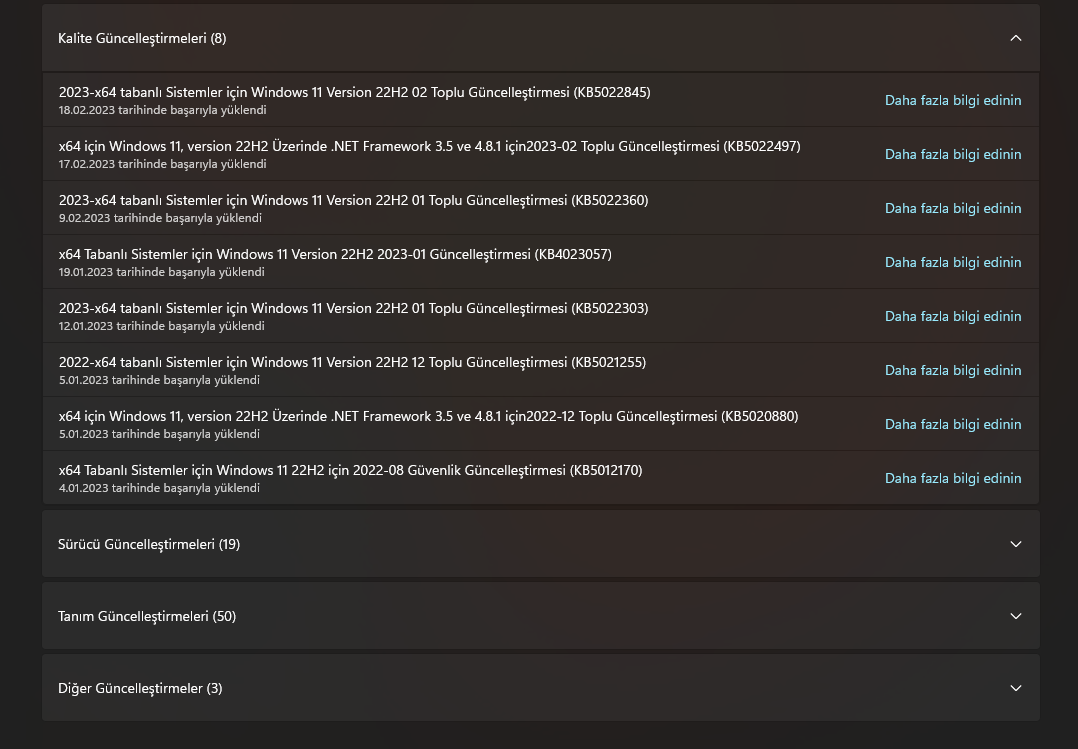Open 'Daha fazla bilgi edinin' link for KB5022360
Screen dimensions: 1078x749
pos(953,208)
